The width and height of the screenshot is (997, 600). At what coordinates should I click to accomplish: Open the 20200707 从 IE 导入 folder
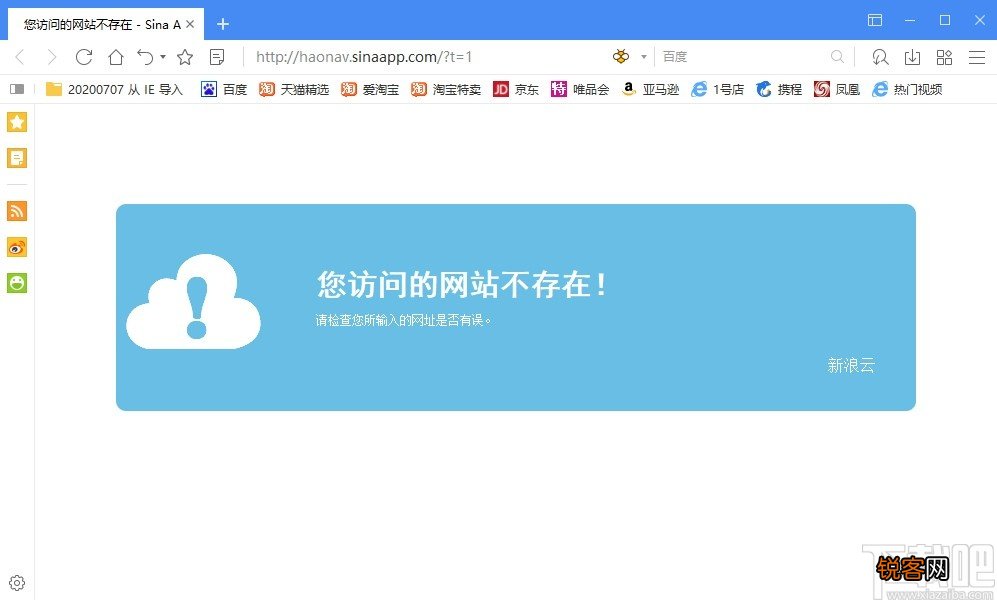pyautogui.click(x=114, y=90)
